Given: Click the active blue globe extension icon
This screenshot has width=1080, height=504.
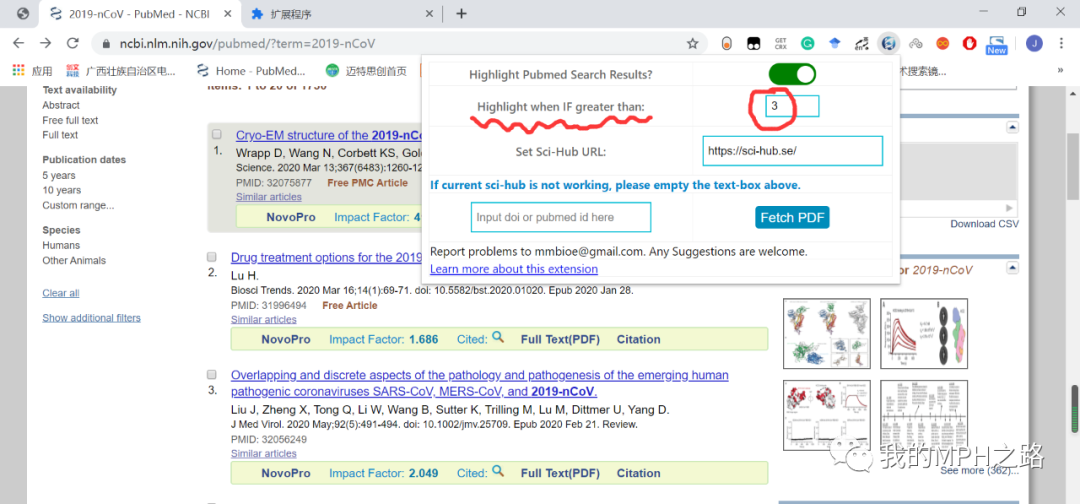Looking at the screenshot, I should (889, 43).
